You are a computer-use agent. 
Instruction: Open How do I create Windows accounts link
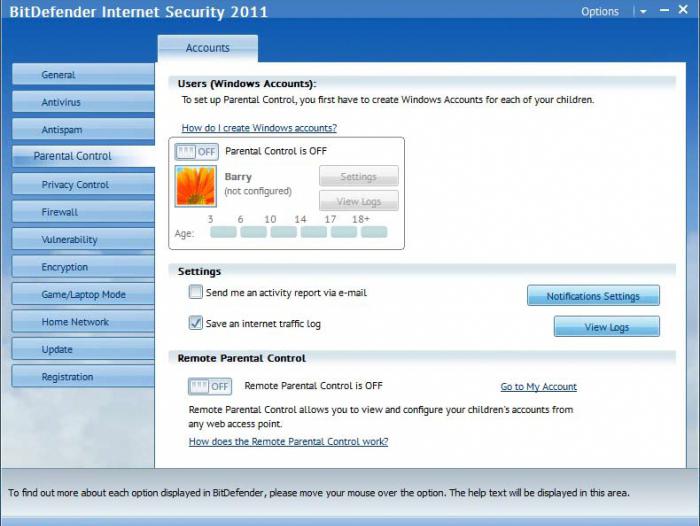pyautogui.click(x=259, y=128)
